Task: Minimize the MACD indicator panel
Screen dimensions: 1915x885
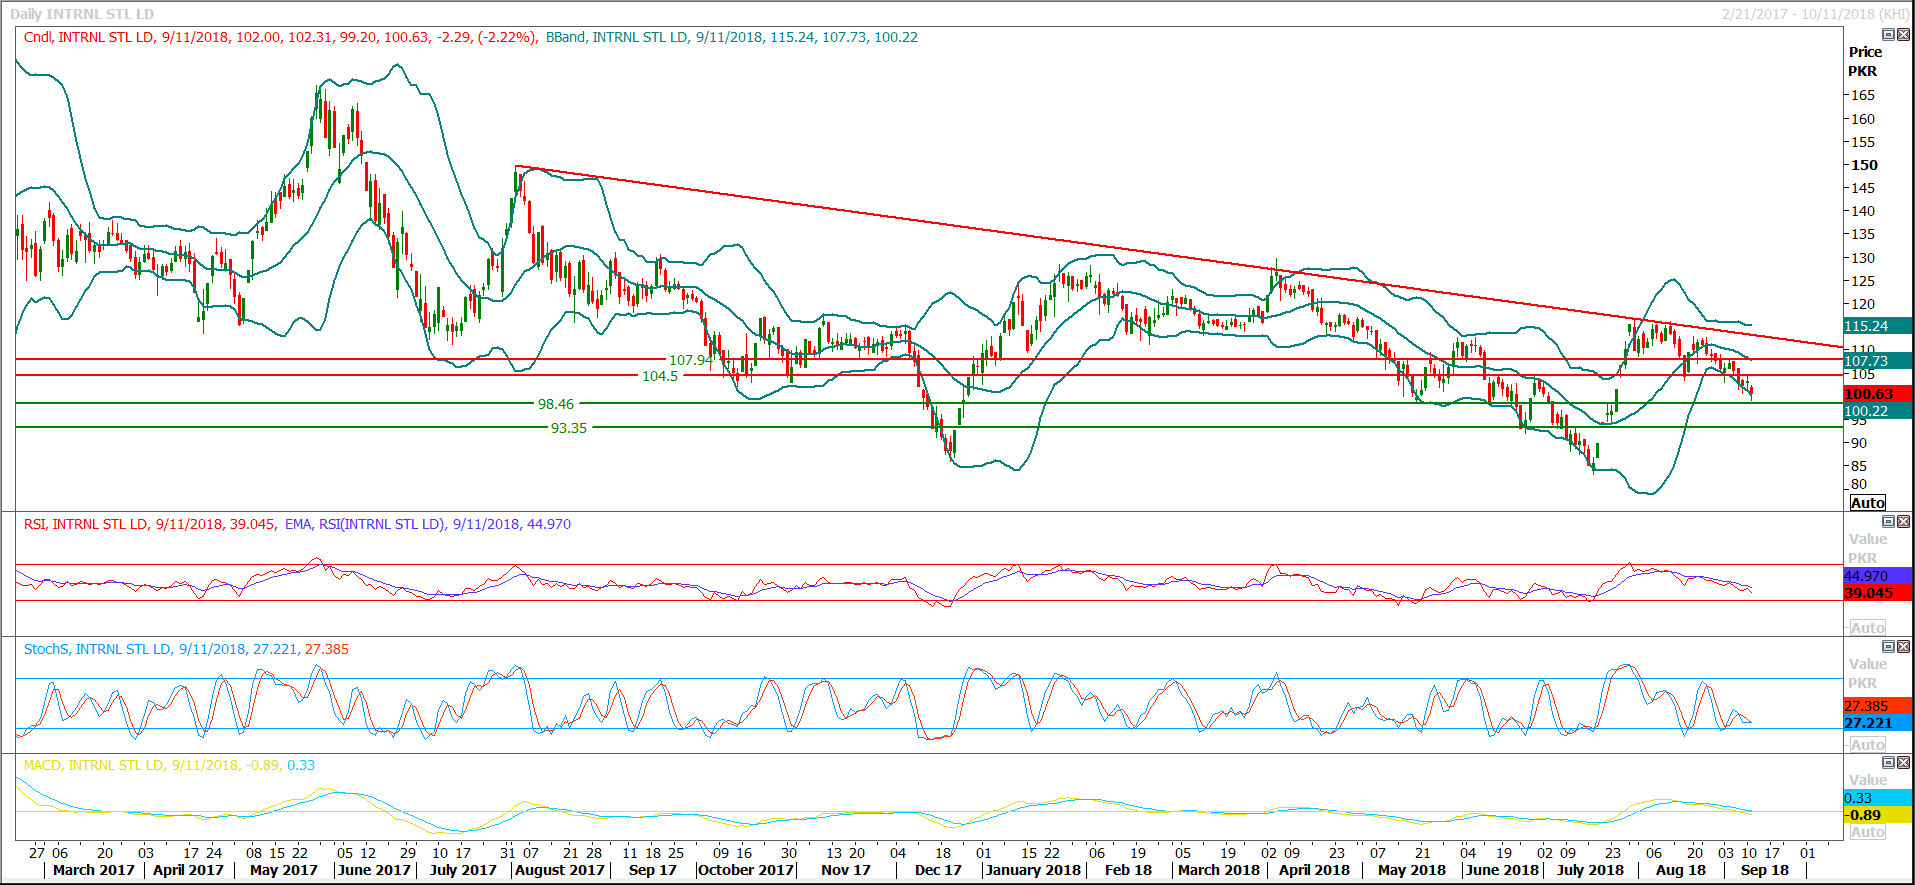Action: point(1888,763)
